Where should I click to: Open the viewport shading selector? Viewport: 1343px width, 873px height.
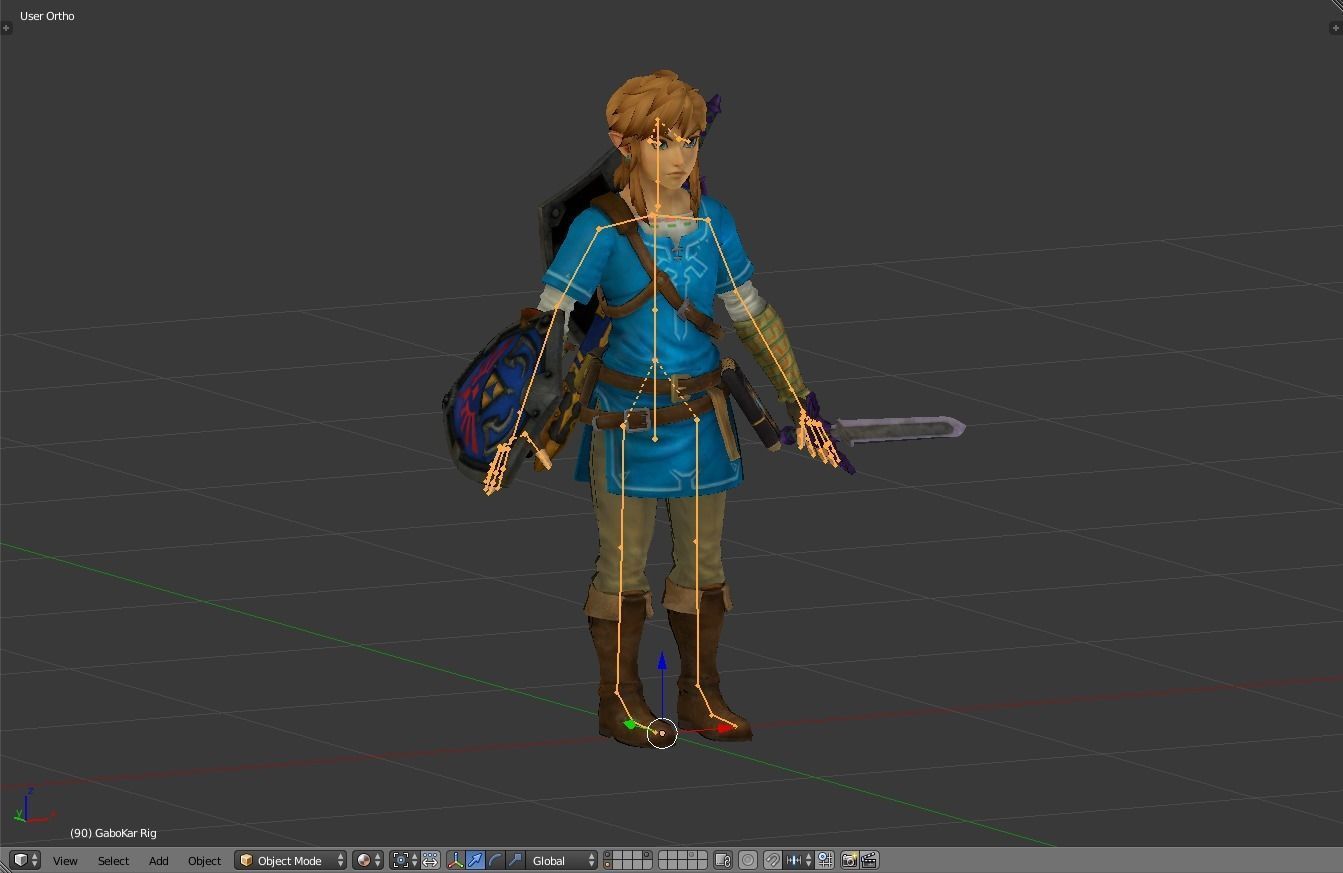pos(367,860)
